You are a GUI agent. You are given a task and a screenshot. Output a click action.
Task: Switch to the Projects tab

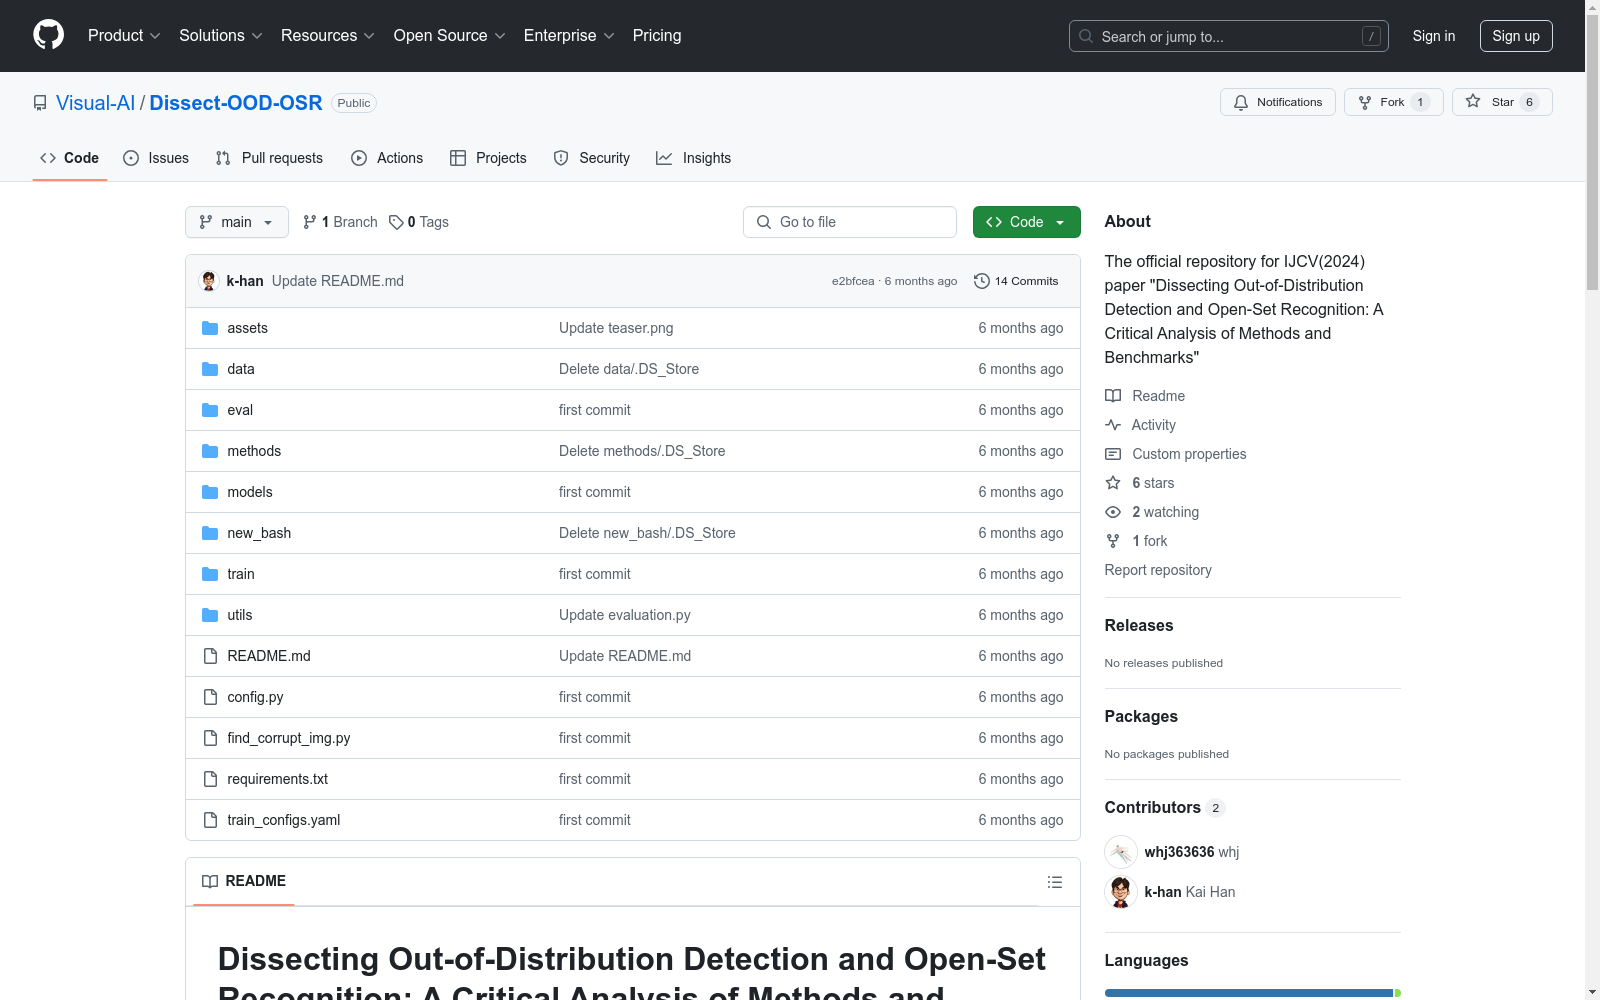point(488,158)
